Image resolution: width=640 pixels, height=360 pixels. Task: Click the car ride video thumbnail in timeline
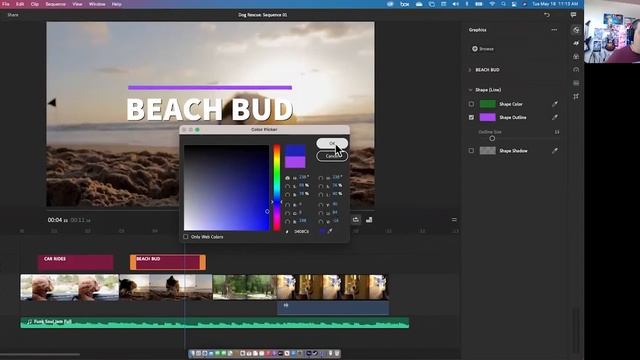pyautogui.click(x=69, y=287)
